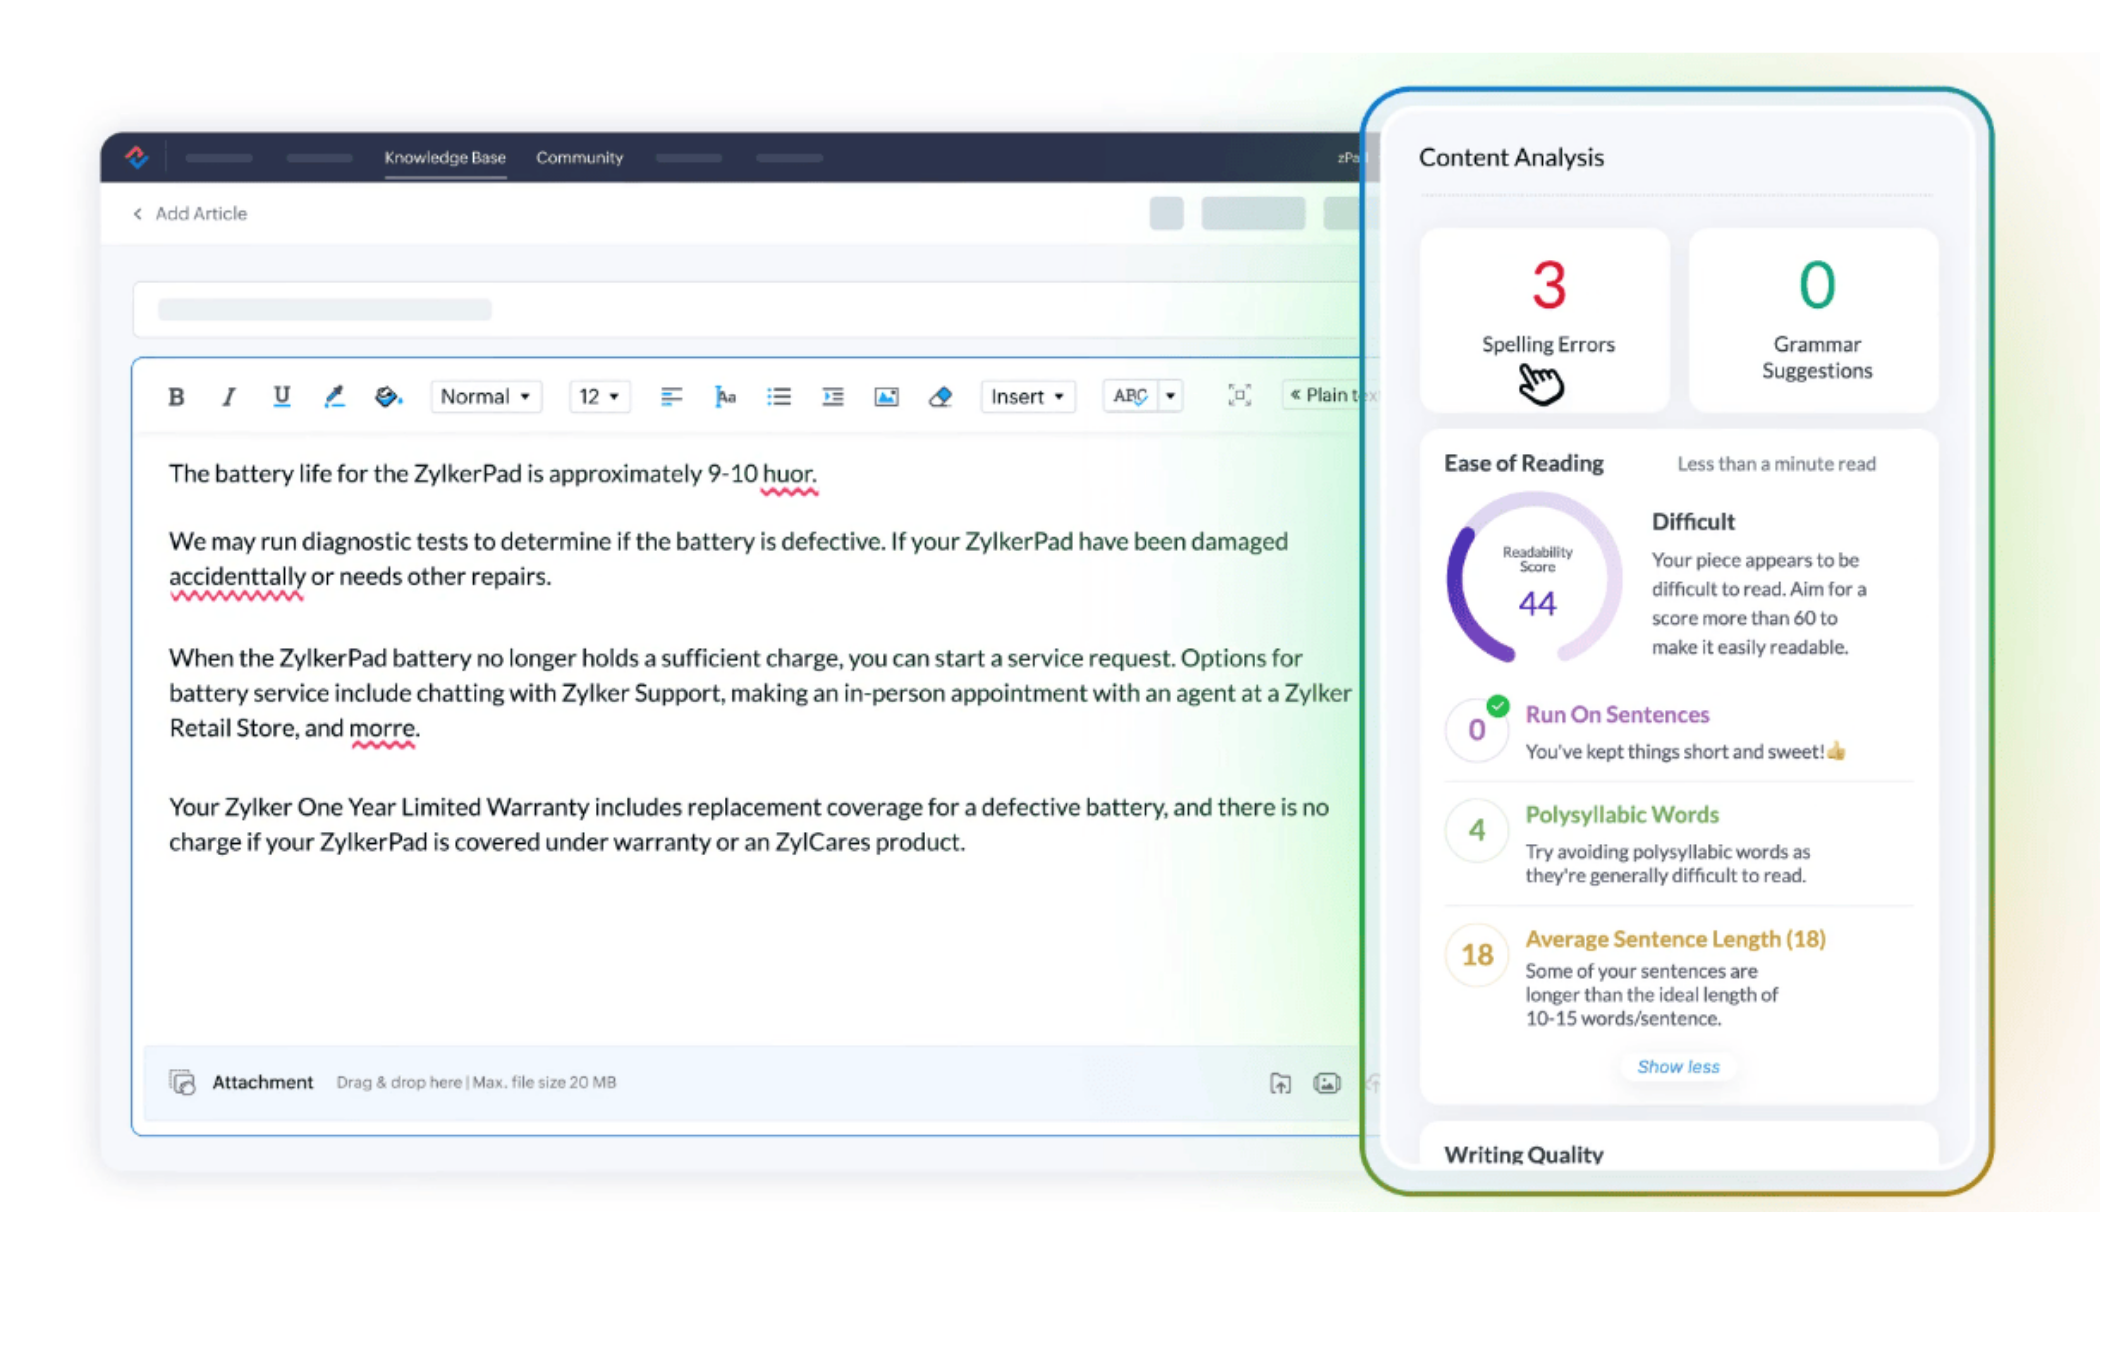Underline the selected text
Screen dimensions: 2128x1347
283,396
